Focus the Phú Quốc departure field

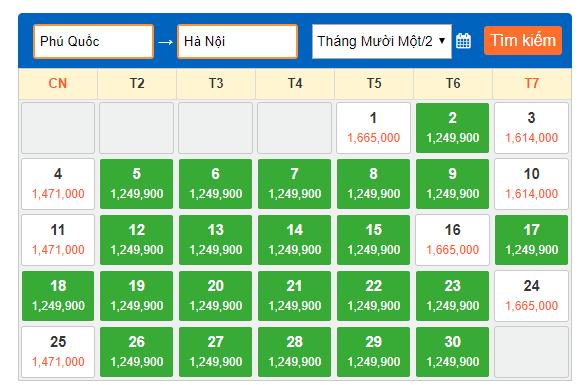93,41
